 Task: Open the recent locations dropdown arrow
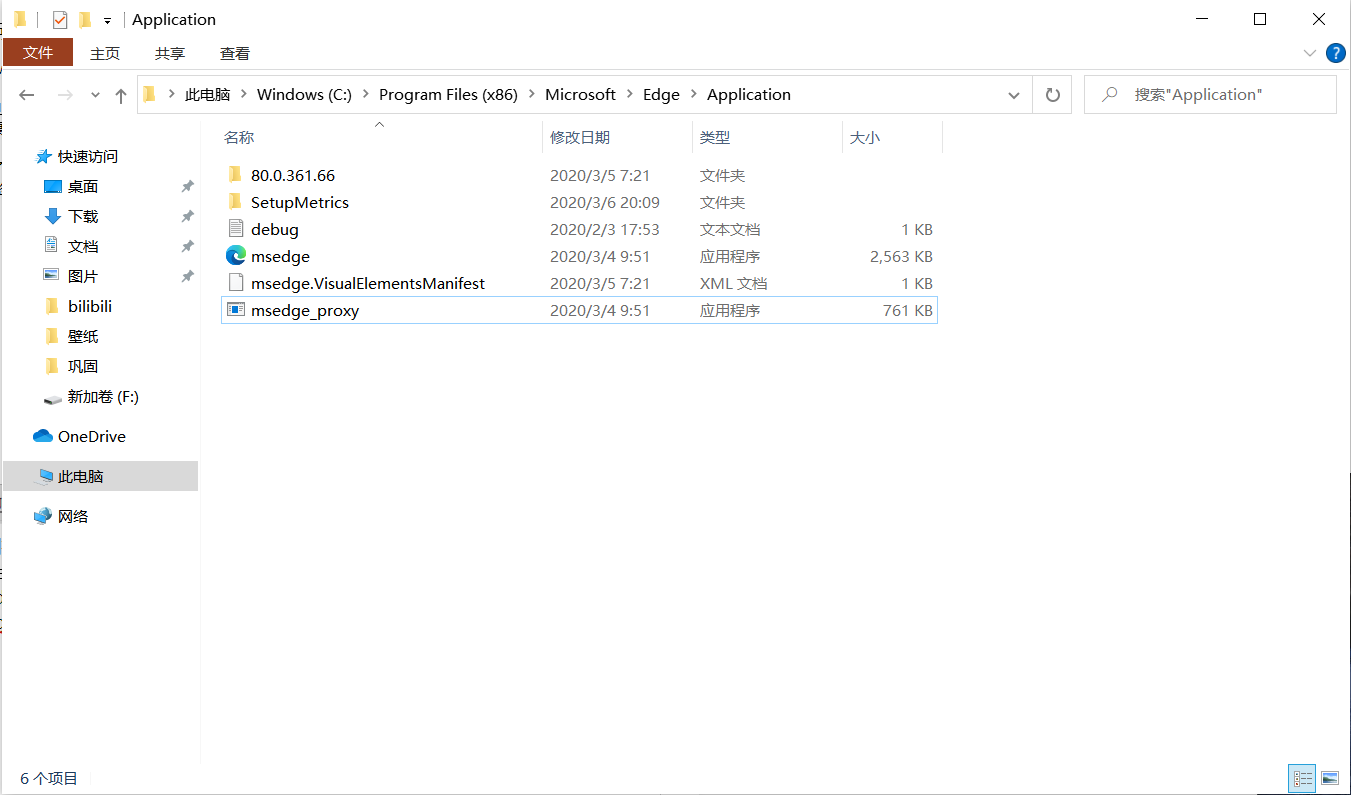point(95,95)
